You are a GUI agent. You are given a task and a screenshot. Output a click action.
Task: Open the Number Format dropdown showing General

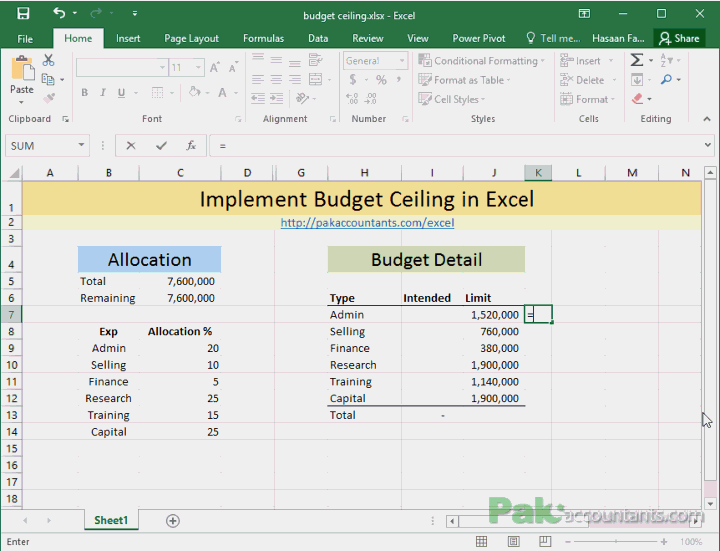pos(402,61)
